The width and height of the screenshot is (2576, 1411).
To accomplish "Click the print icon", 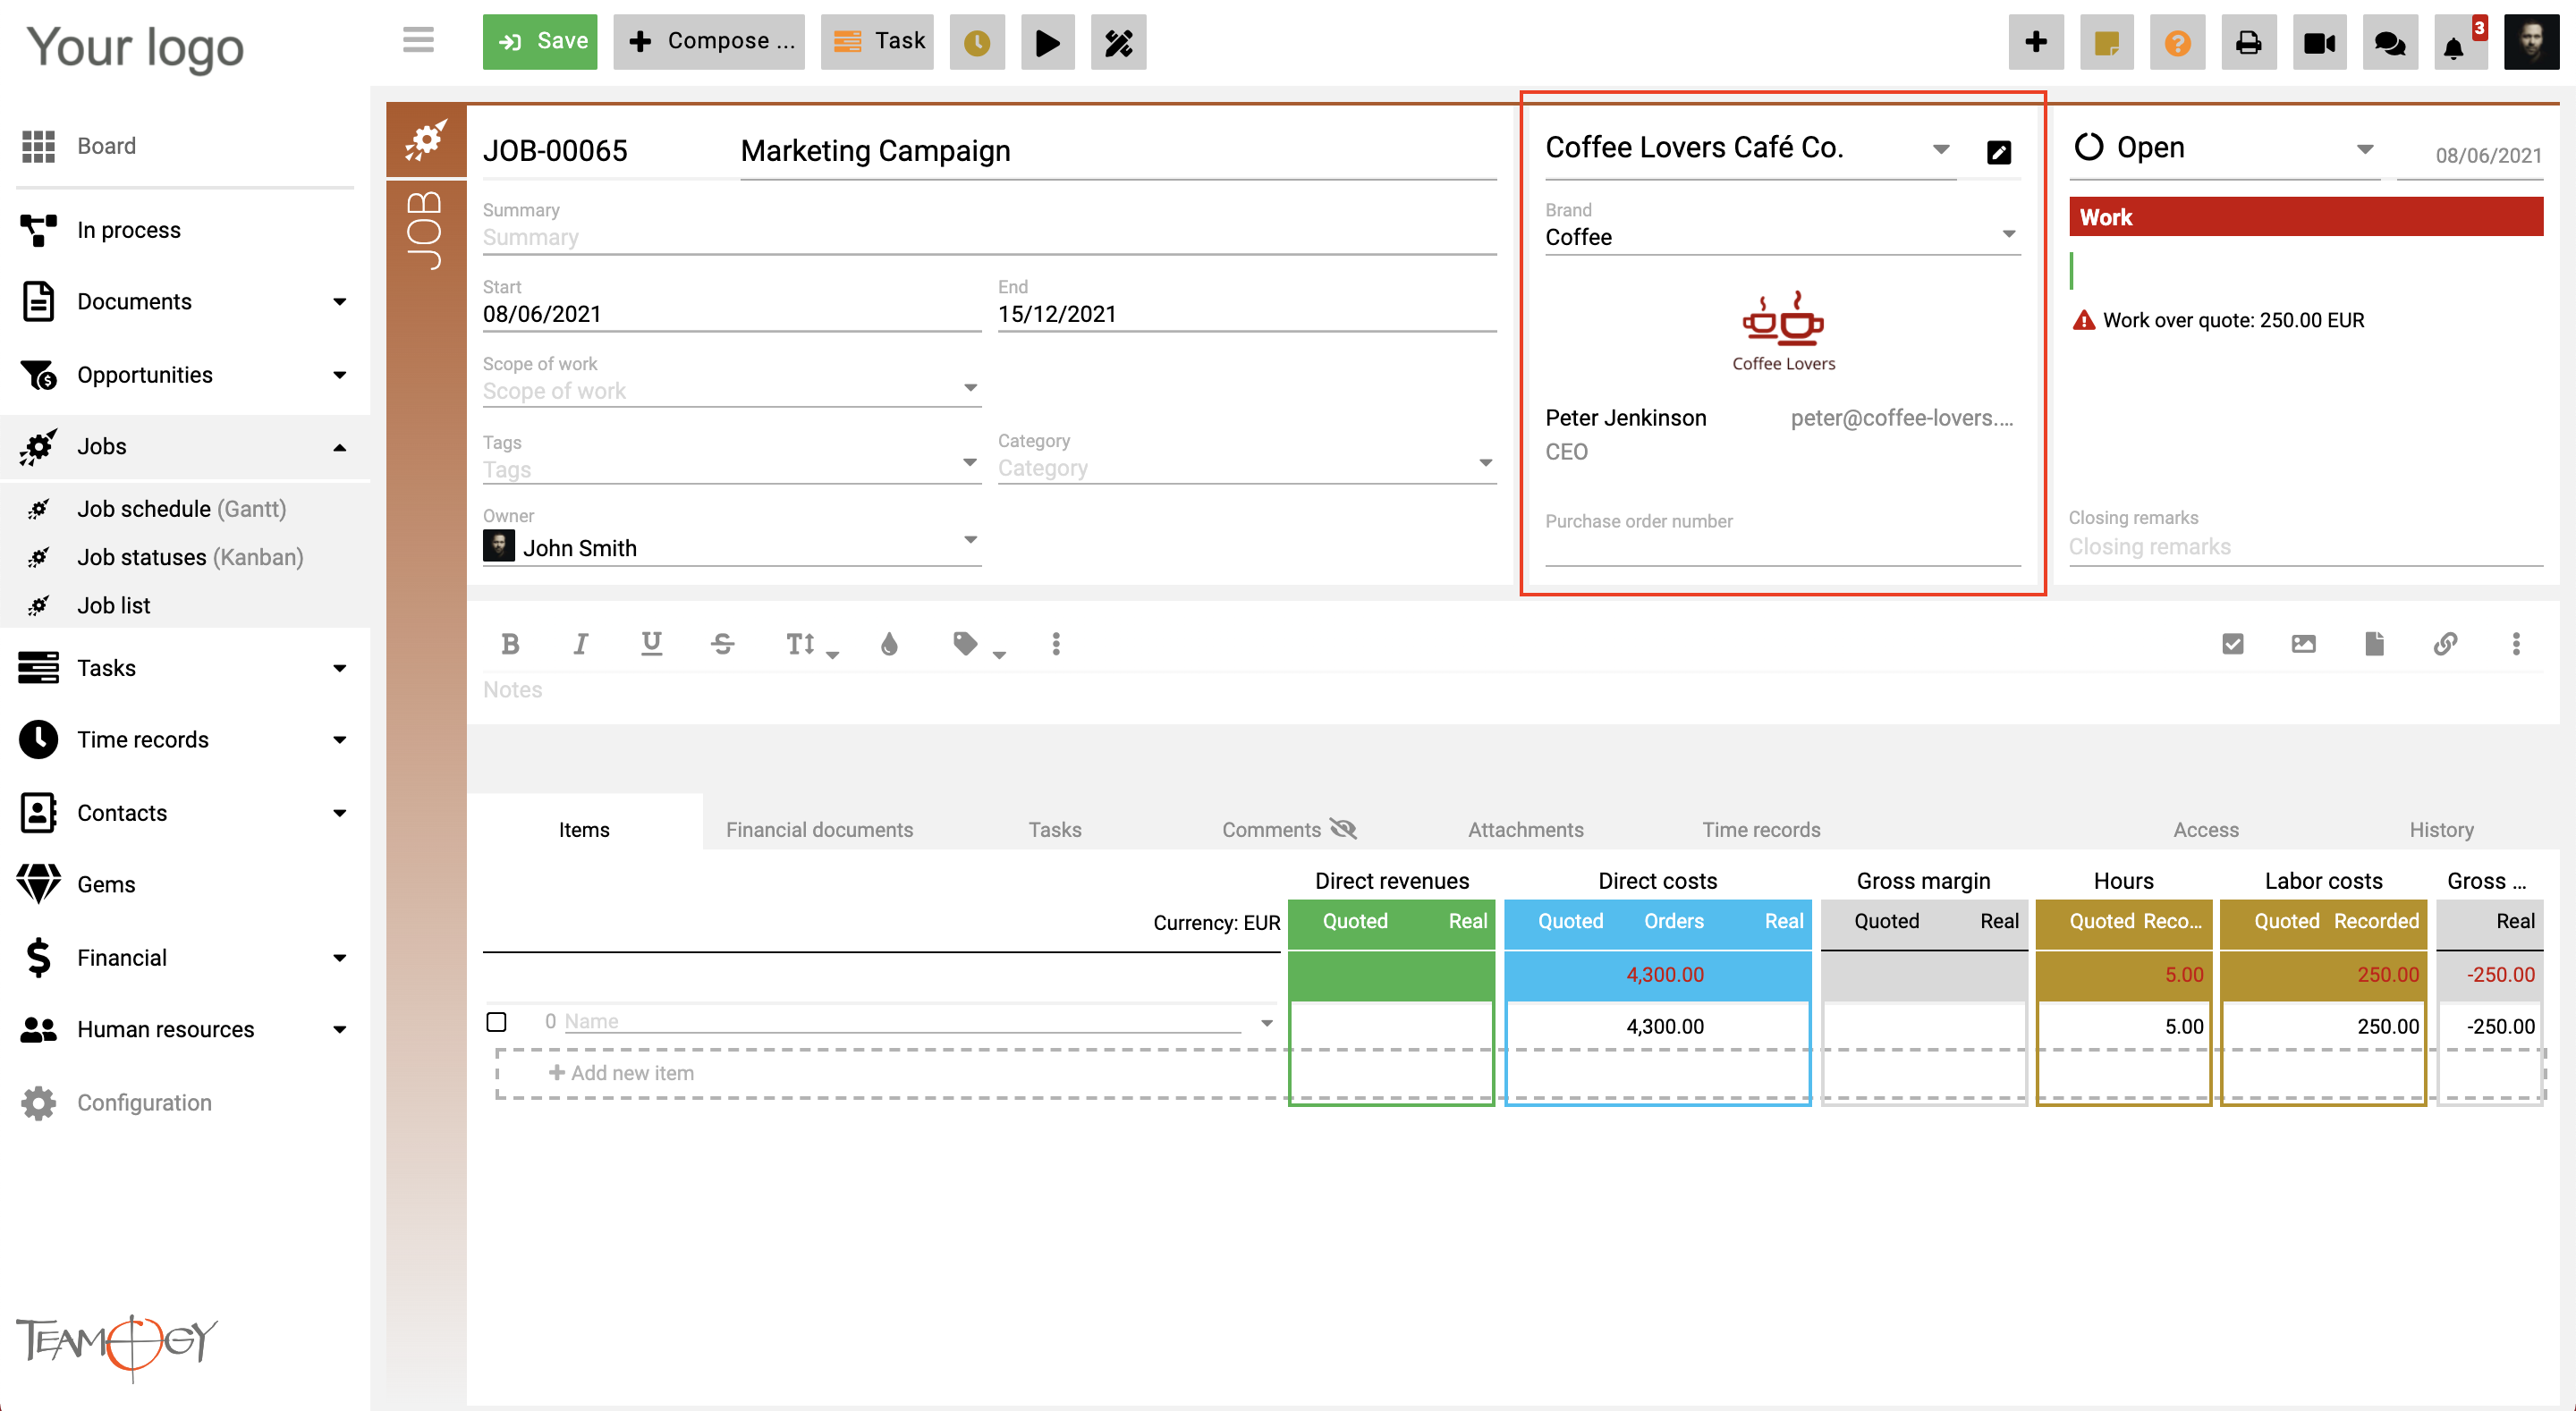I will click(x=2248, y=42).
